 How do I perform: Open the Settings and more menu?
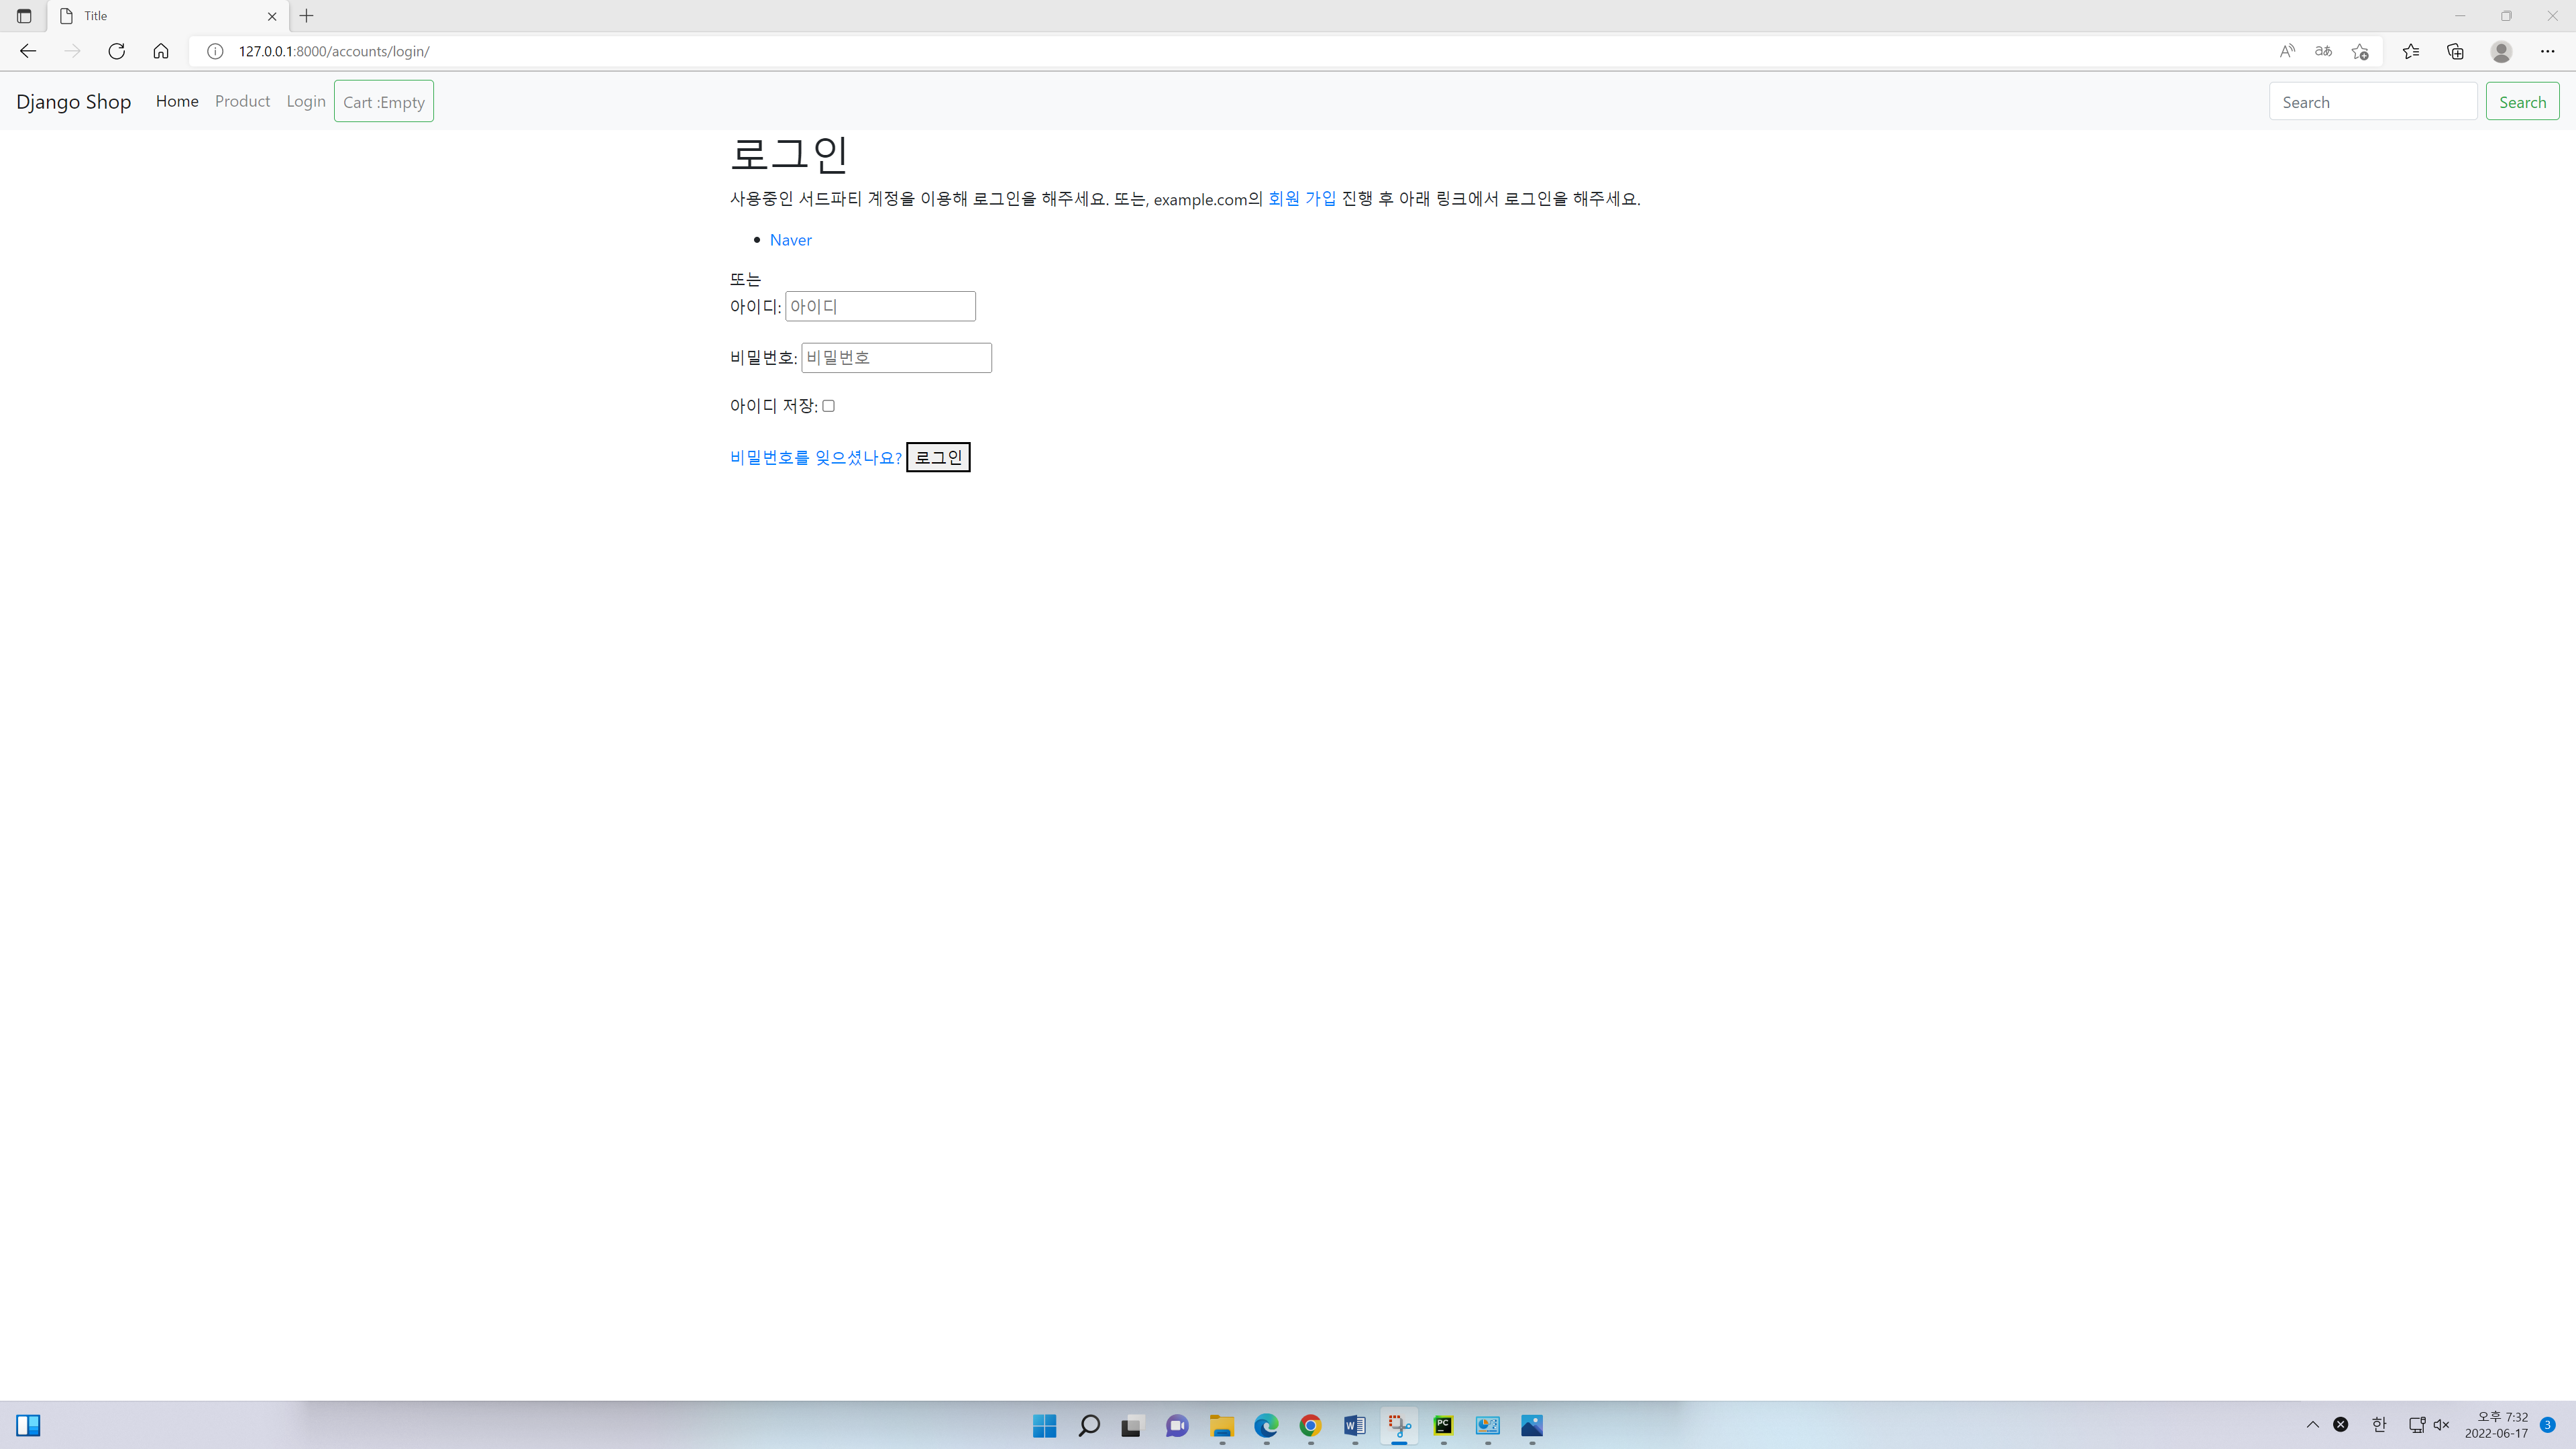pyautogui.click(x=2548, y=51)
